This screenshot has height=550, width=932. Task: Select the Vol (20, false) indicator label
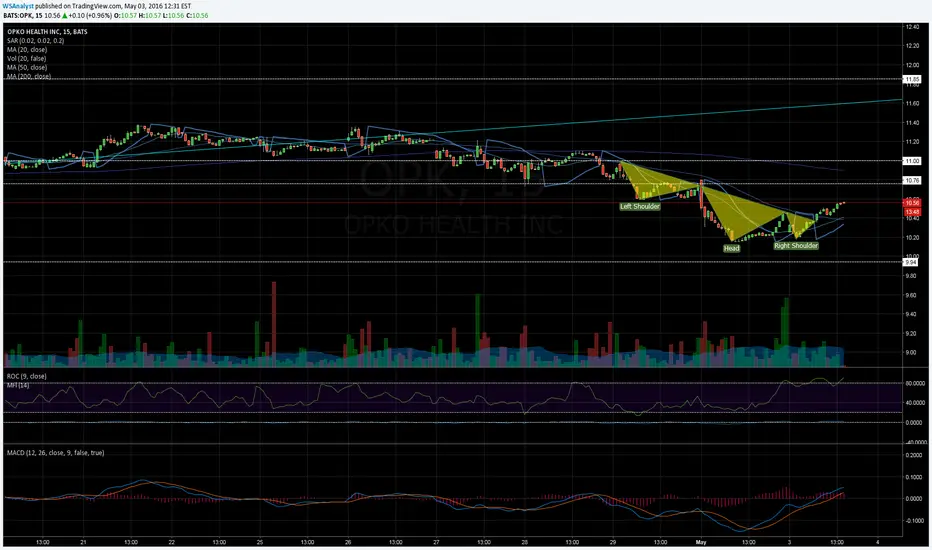[x=26, y=58]
